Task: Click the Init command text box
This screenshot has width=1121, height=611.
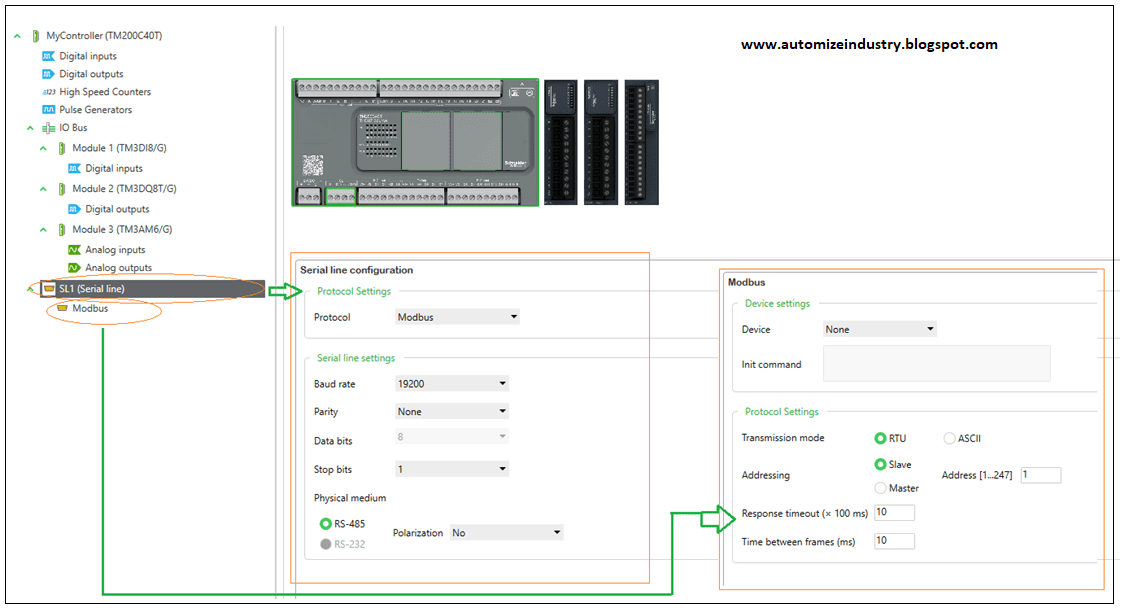Action: [937, 364]
